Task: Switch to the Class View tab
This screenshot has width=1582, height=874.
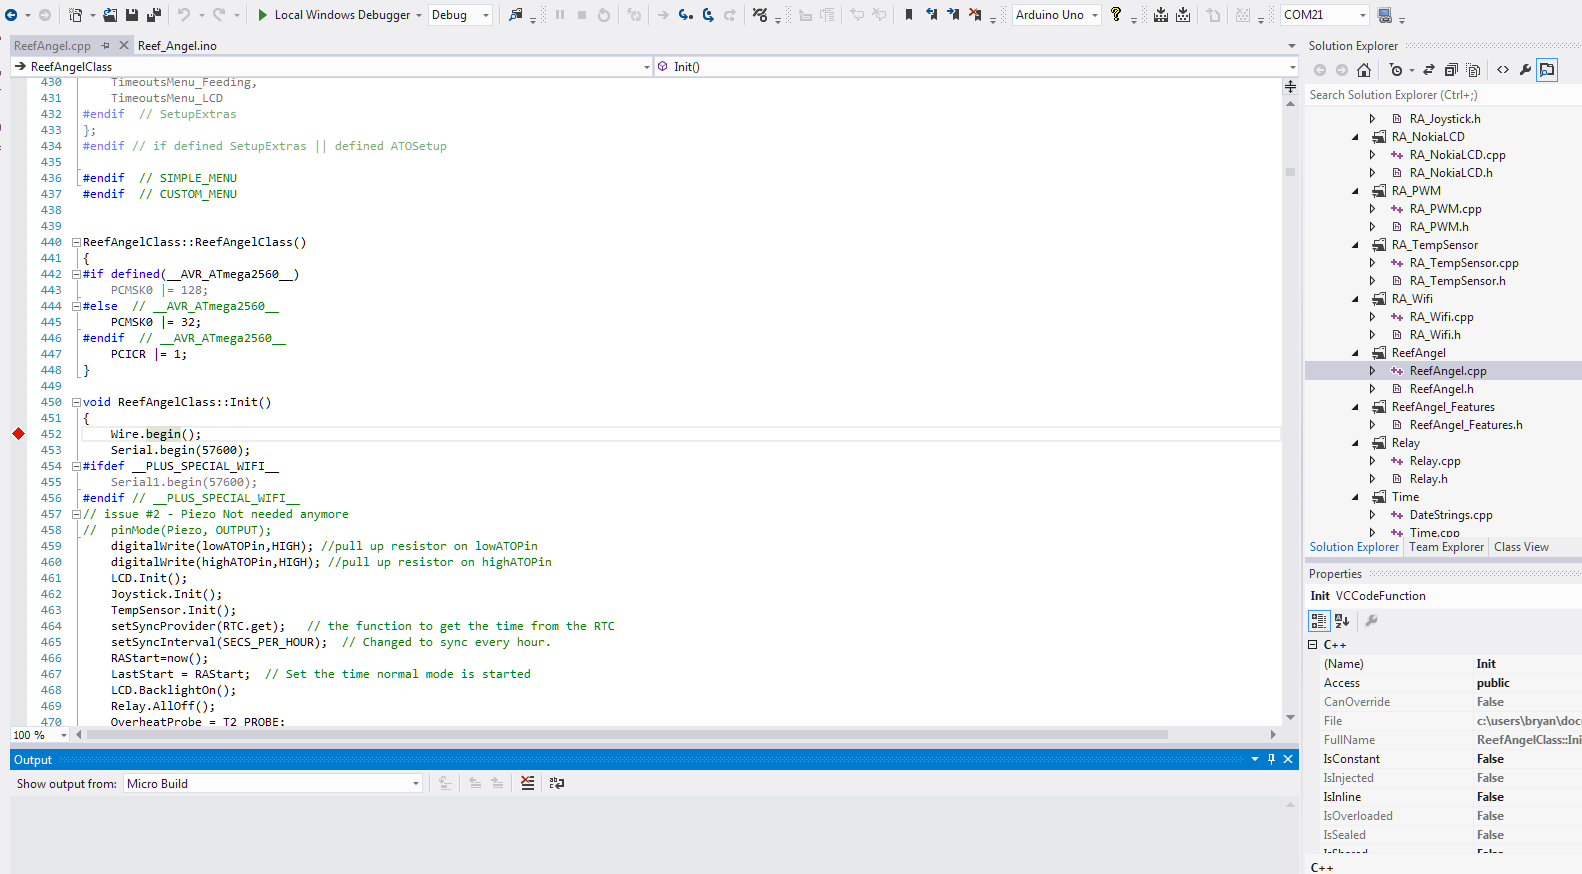Action: pyautogui.click(x=1521, y=547)
